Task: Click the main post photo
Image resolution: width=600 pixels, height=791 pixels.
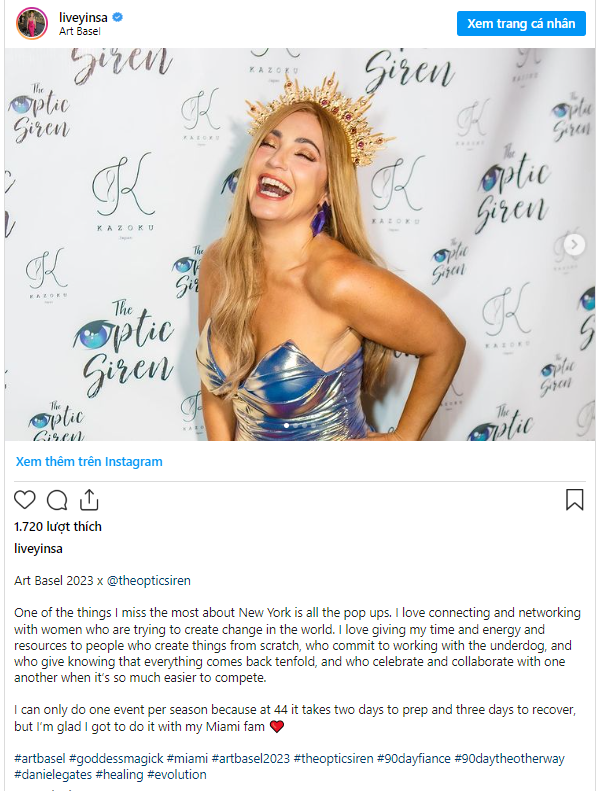Action: (300, 244)
